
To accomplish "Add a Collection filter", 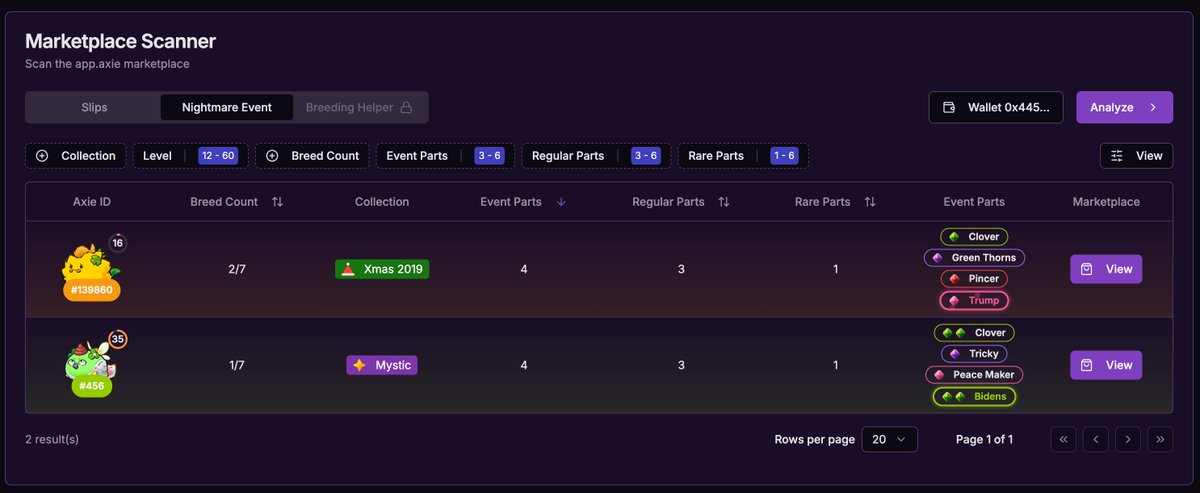I will [x=76, y=156].
